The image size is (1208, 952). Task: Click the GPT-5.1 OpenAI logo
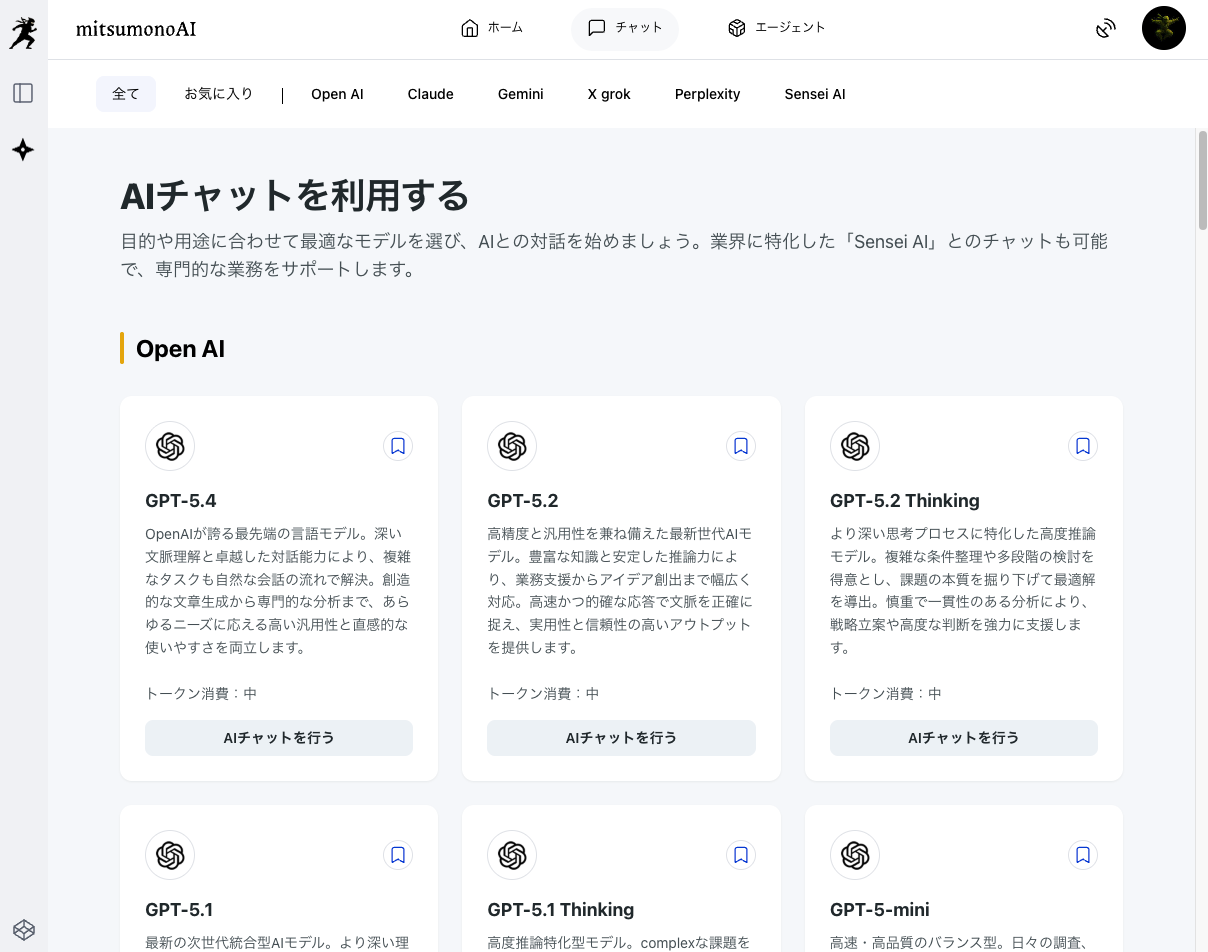pyautogui.click(x=170, y=855)
